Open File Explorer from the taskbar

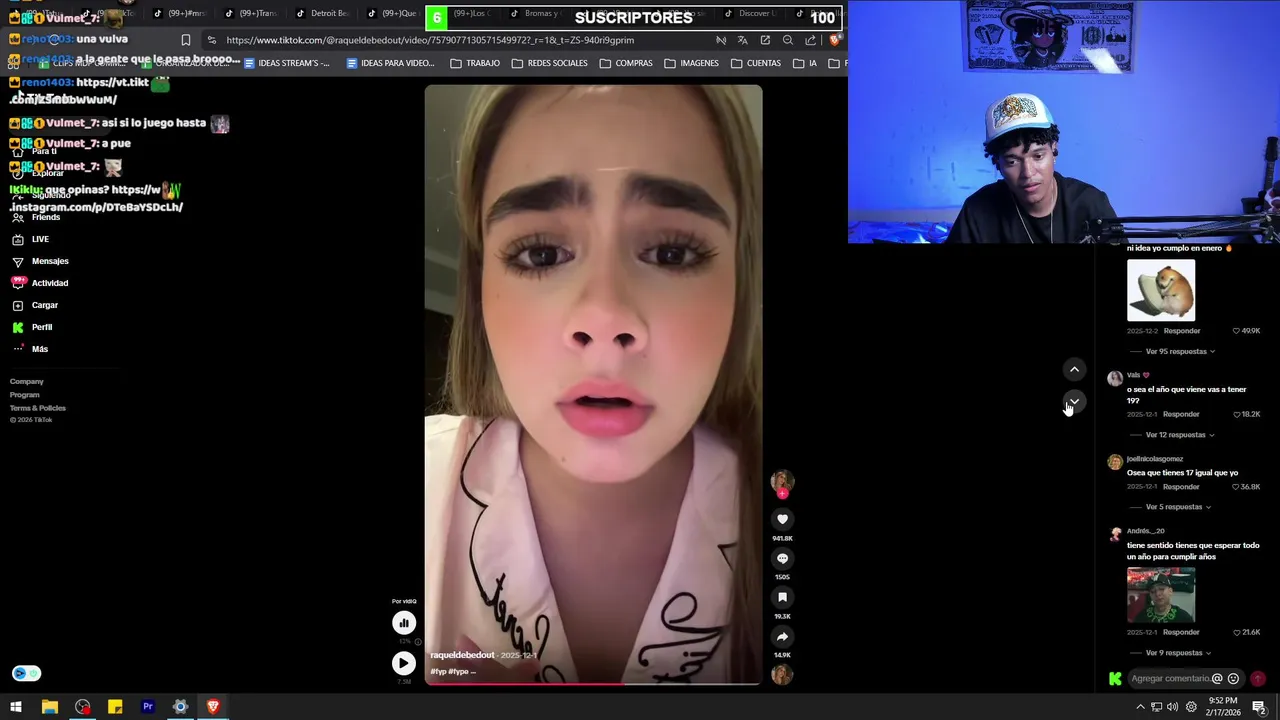coord(49,707)
